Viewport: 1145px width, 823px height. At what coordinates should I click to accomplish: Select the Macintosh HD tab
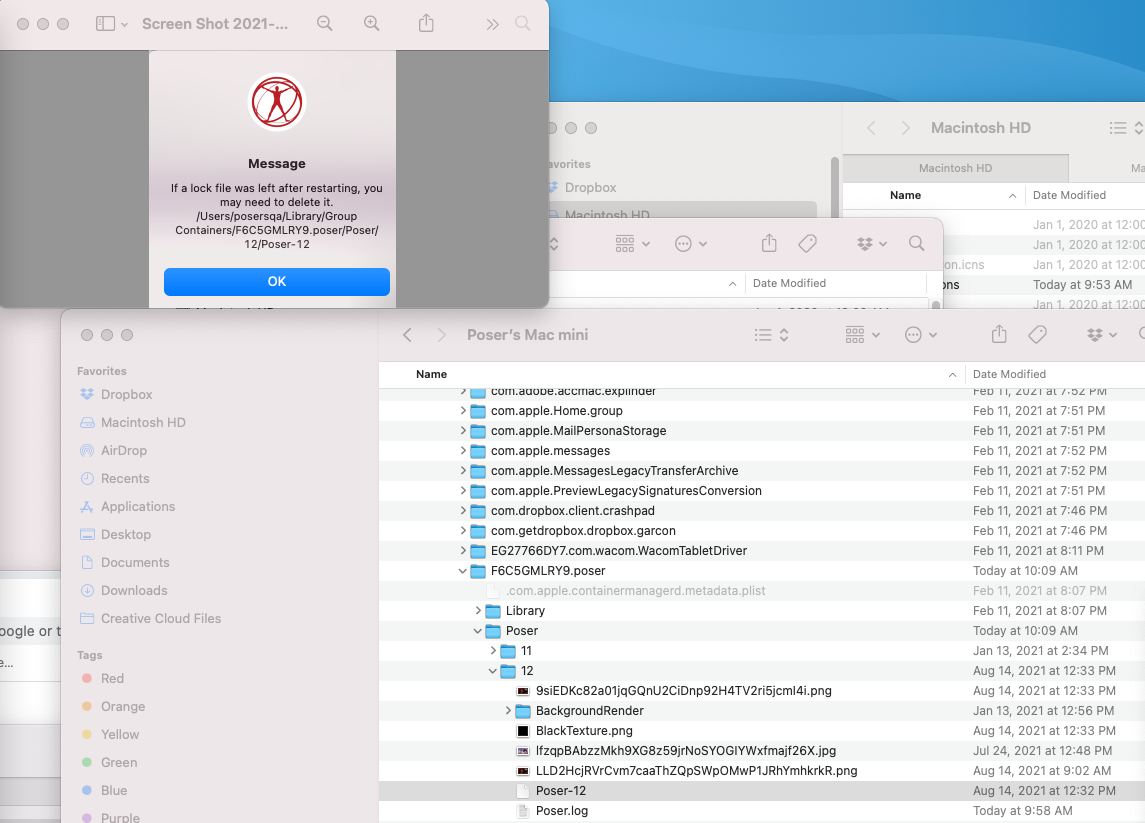(955, 168)
